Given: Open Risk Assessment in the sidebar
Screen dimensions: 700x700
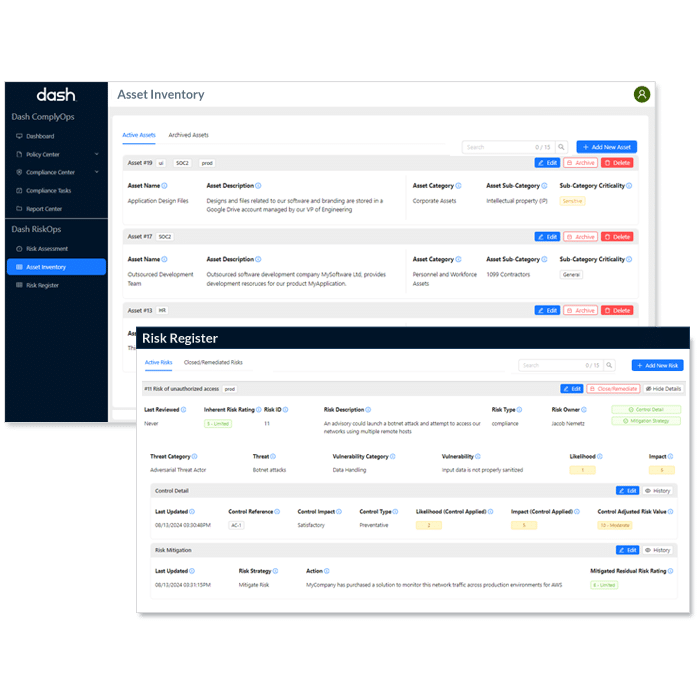Looking at the screenshot, I should coord(42,249).
